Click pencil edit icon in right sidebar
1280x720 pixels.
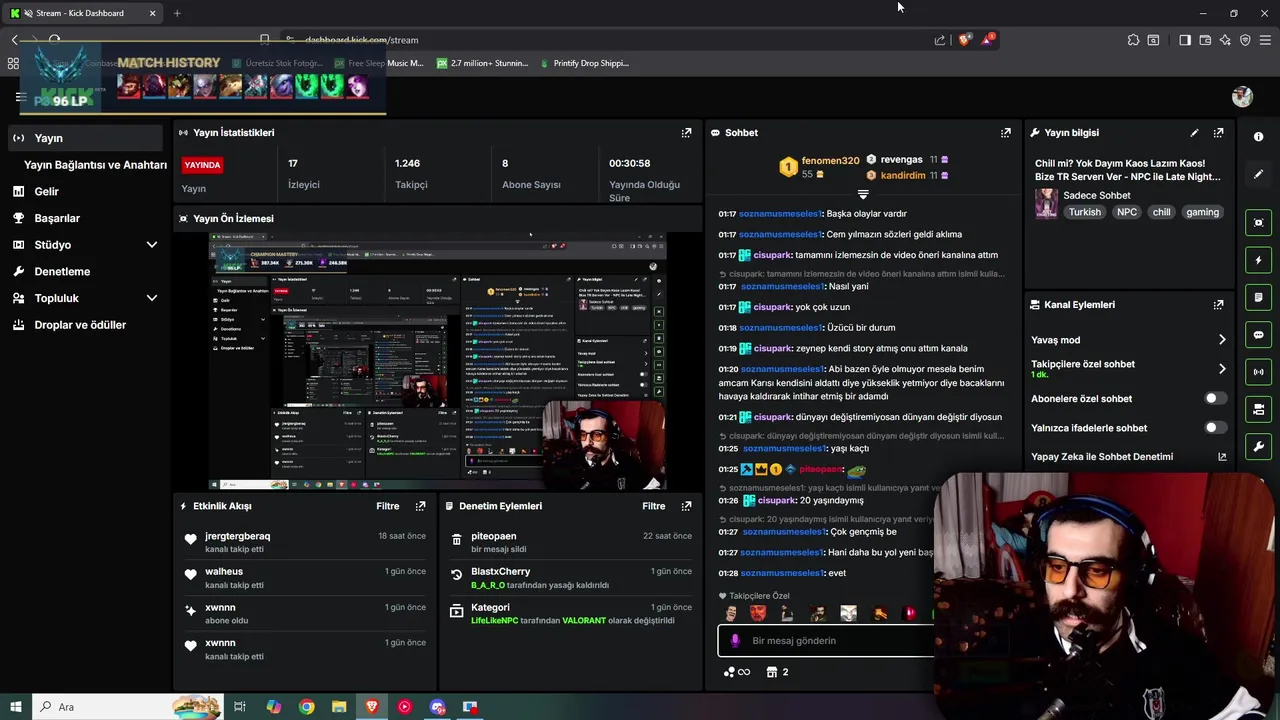(1258, 174)
